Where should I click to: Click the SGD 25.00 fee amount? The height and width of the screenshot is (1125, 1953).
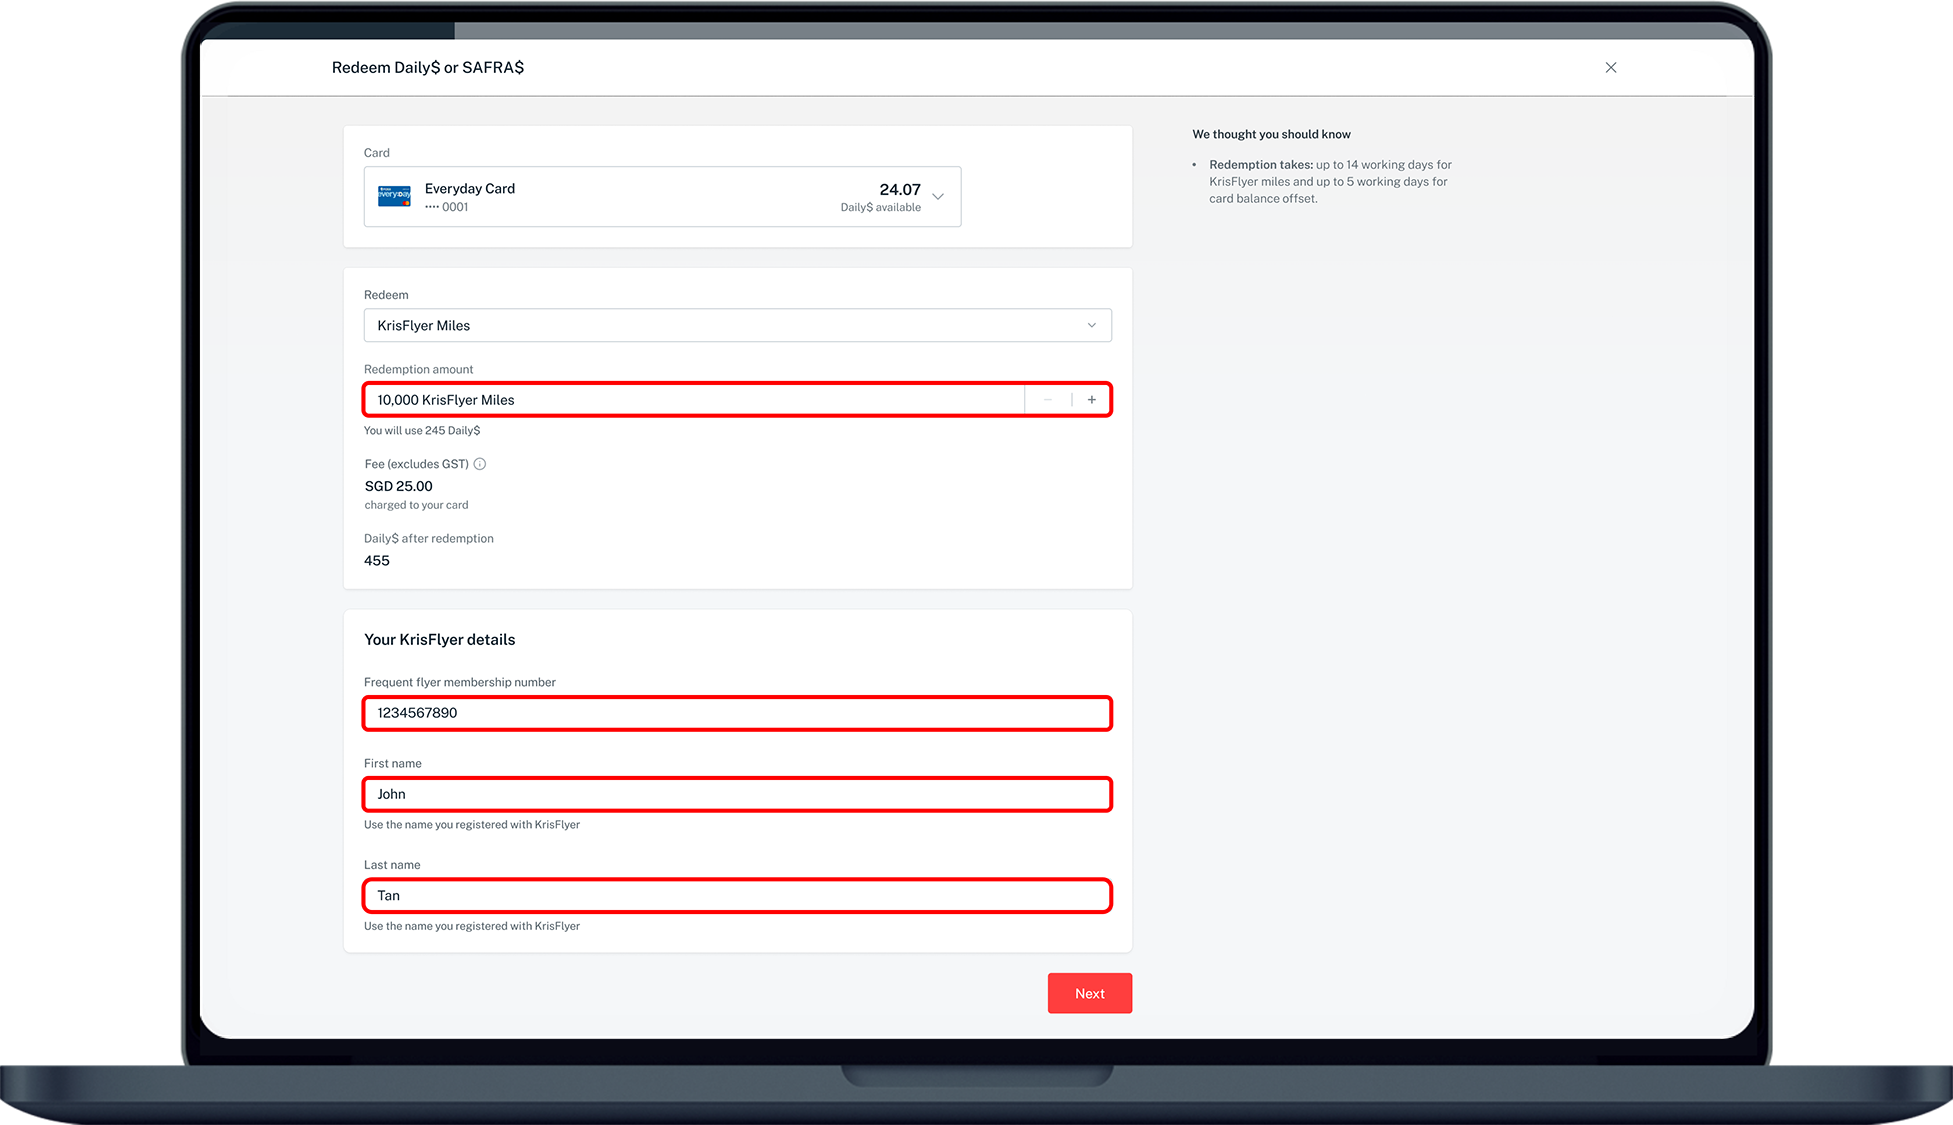(x=398, y=486)
